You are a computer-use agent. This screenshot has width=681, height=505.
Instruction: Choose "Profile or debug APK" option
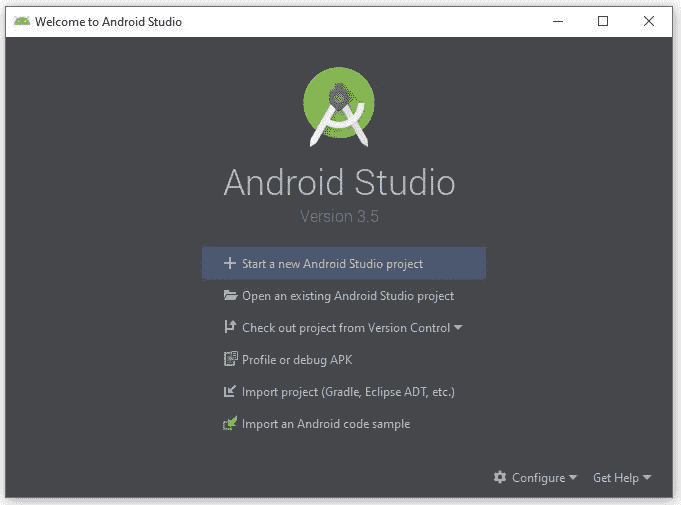(x=297, y=360)
